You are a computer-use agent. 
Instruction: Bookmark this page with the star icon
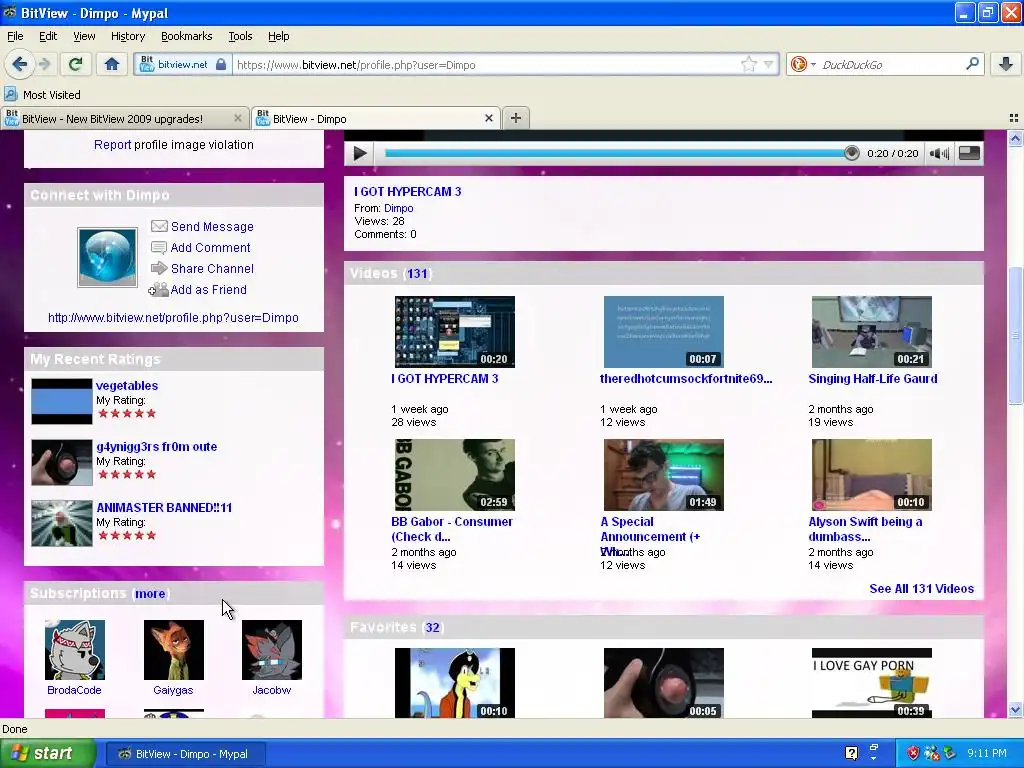click(748, 64)
